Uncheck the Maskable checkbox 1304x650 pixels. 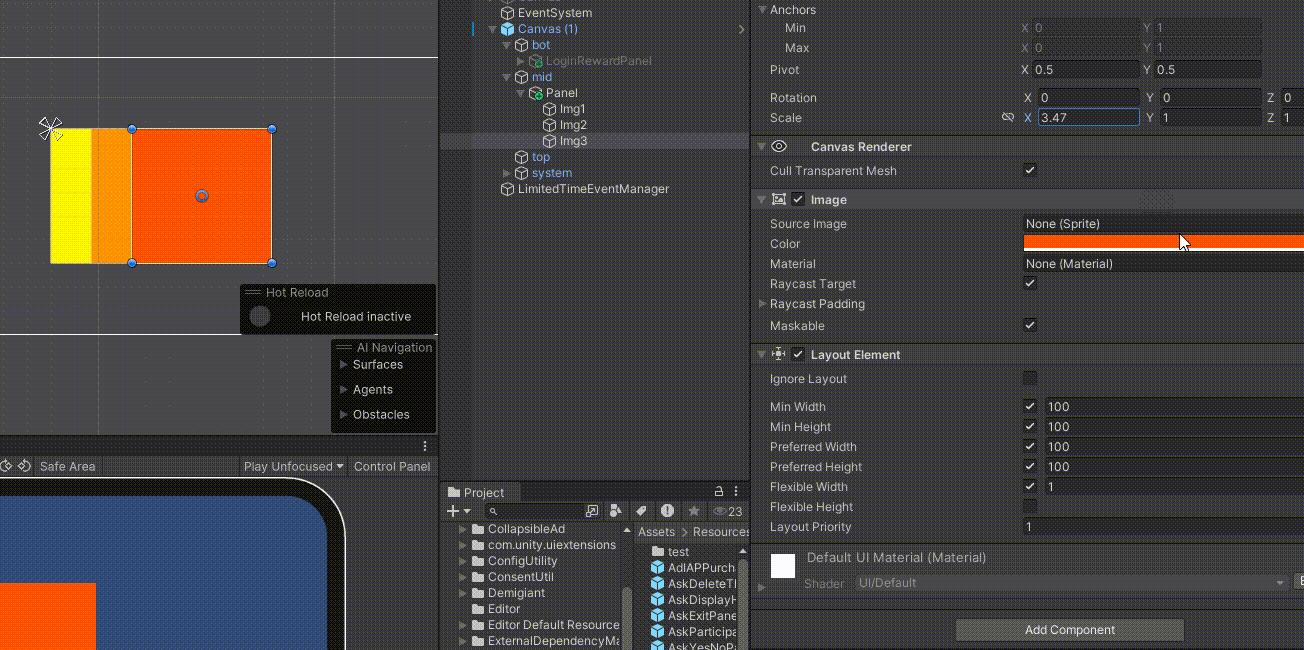click(x=1030, y=326)
